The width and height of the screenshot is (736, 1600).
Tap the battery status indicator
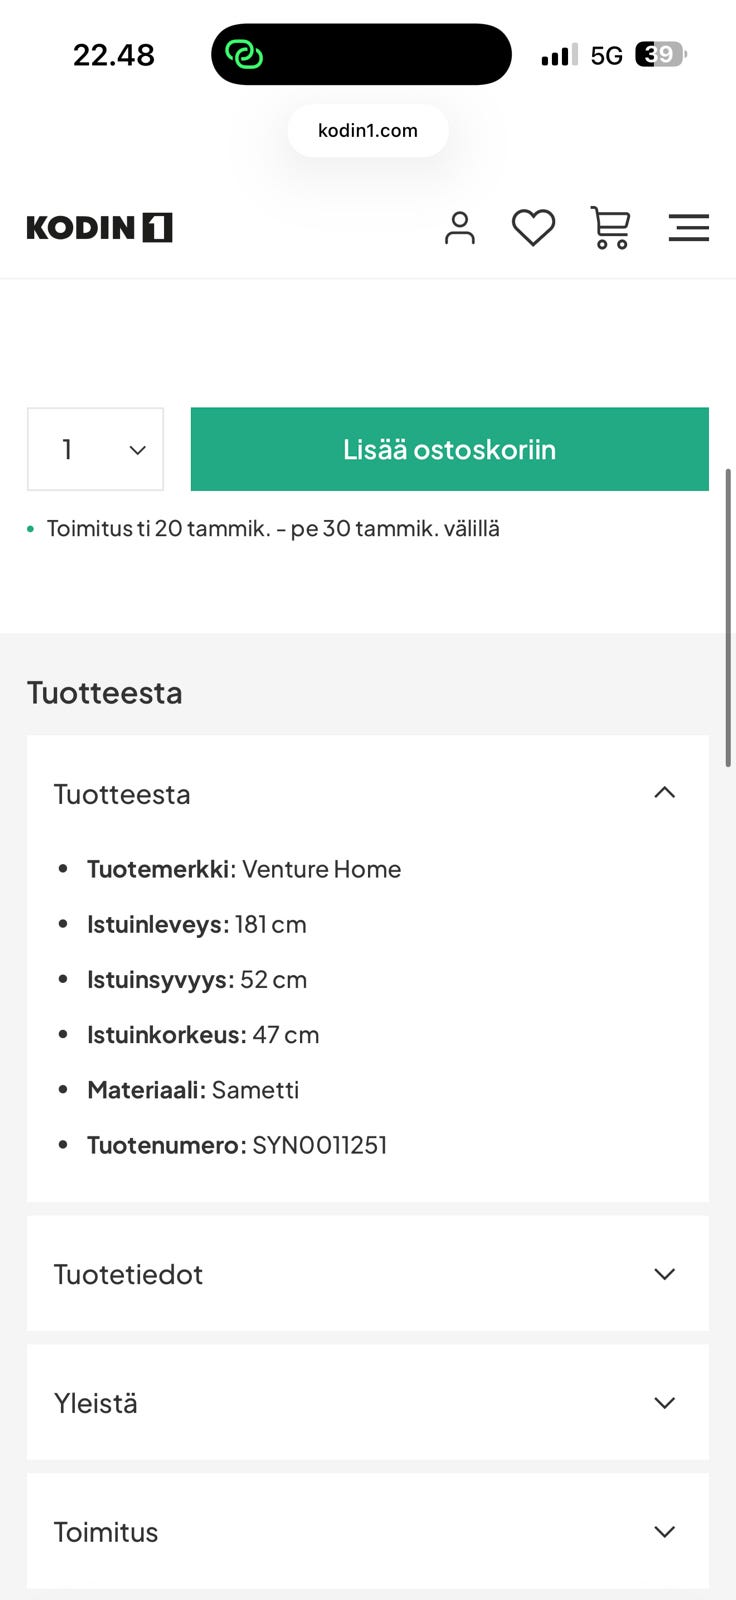tap(660, 54)
